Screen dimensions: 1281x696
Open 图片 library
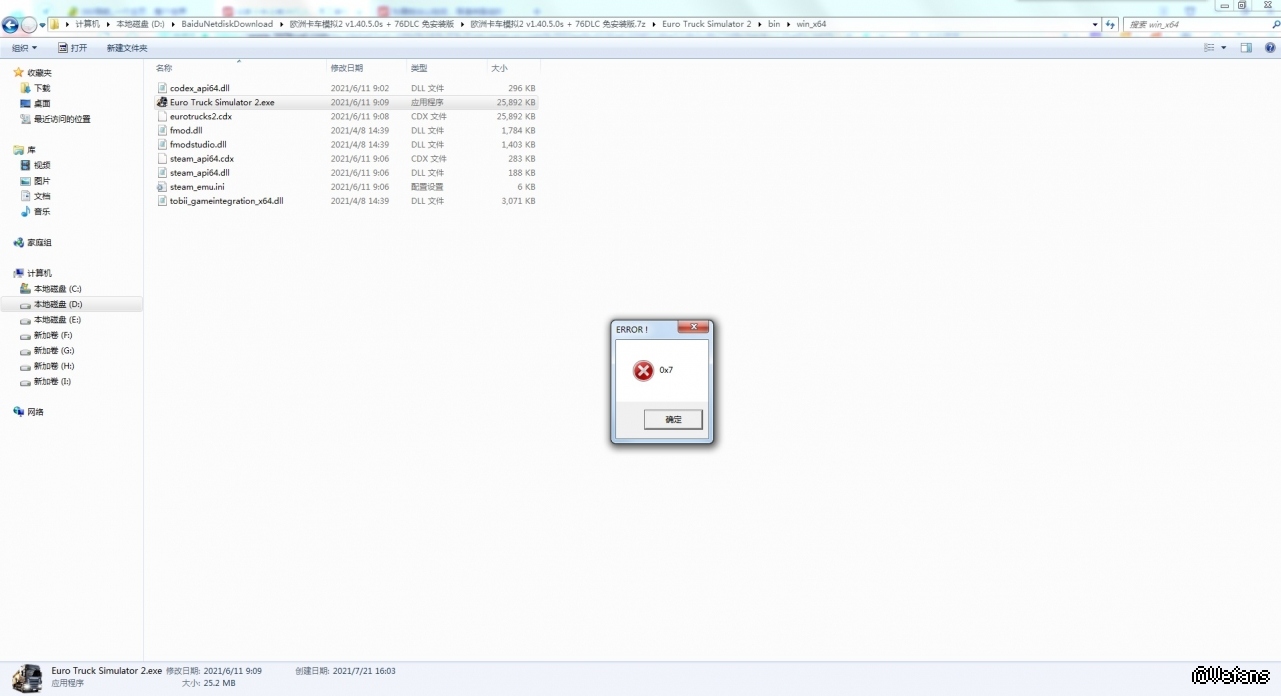pyautogui.click(x=42, y=181)
